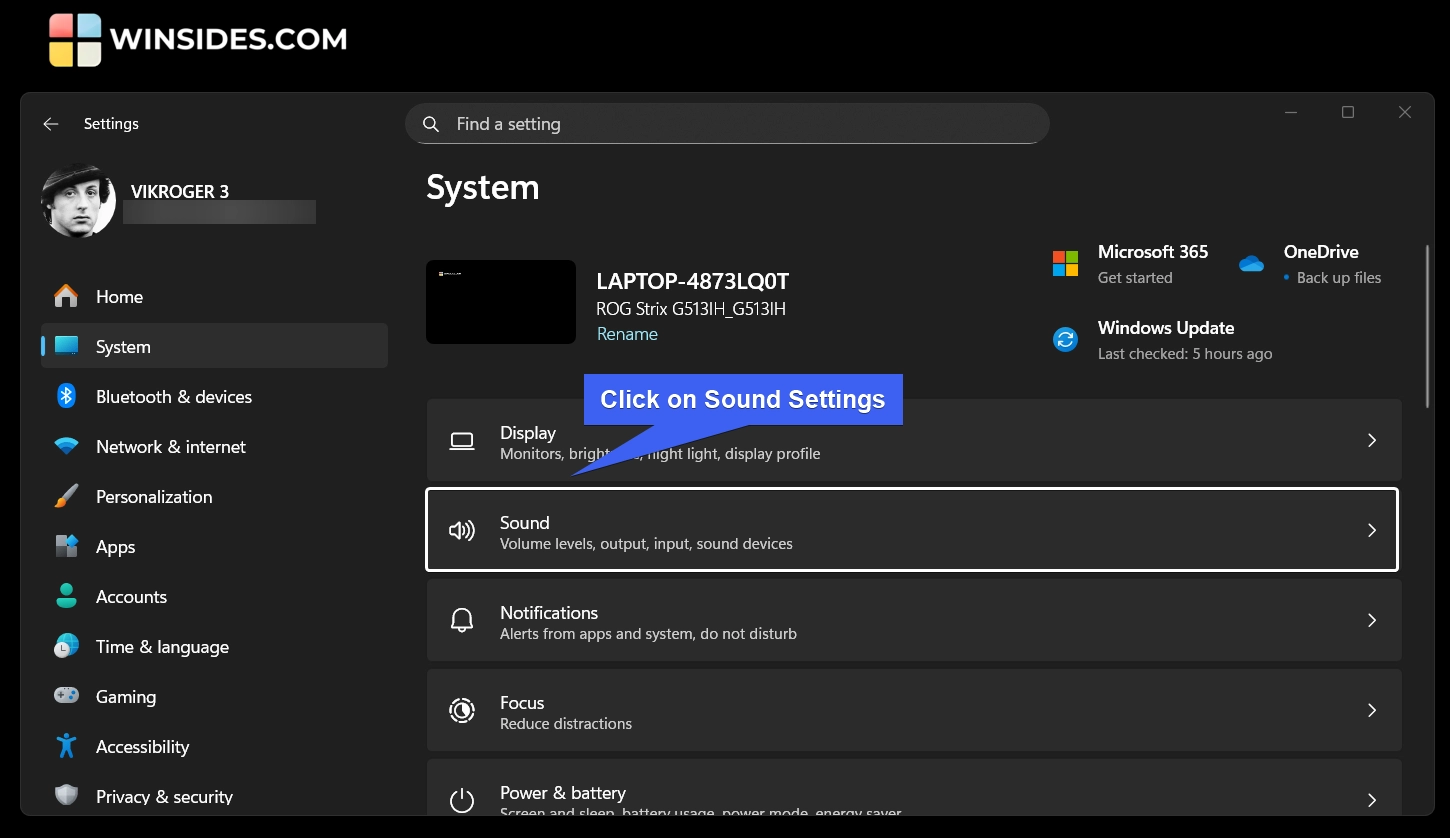1450x838 pixels.
Task: Click the back arrow in Settings
Action: 51,124
